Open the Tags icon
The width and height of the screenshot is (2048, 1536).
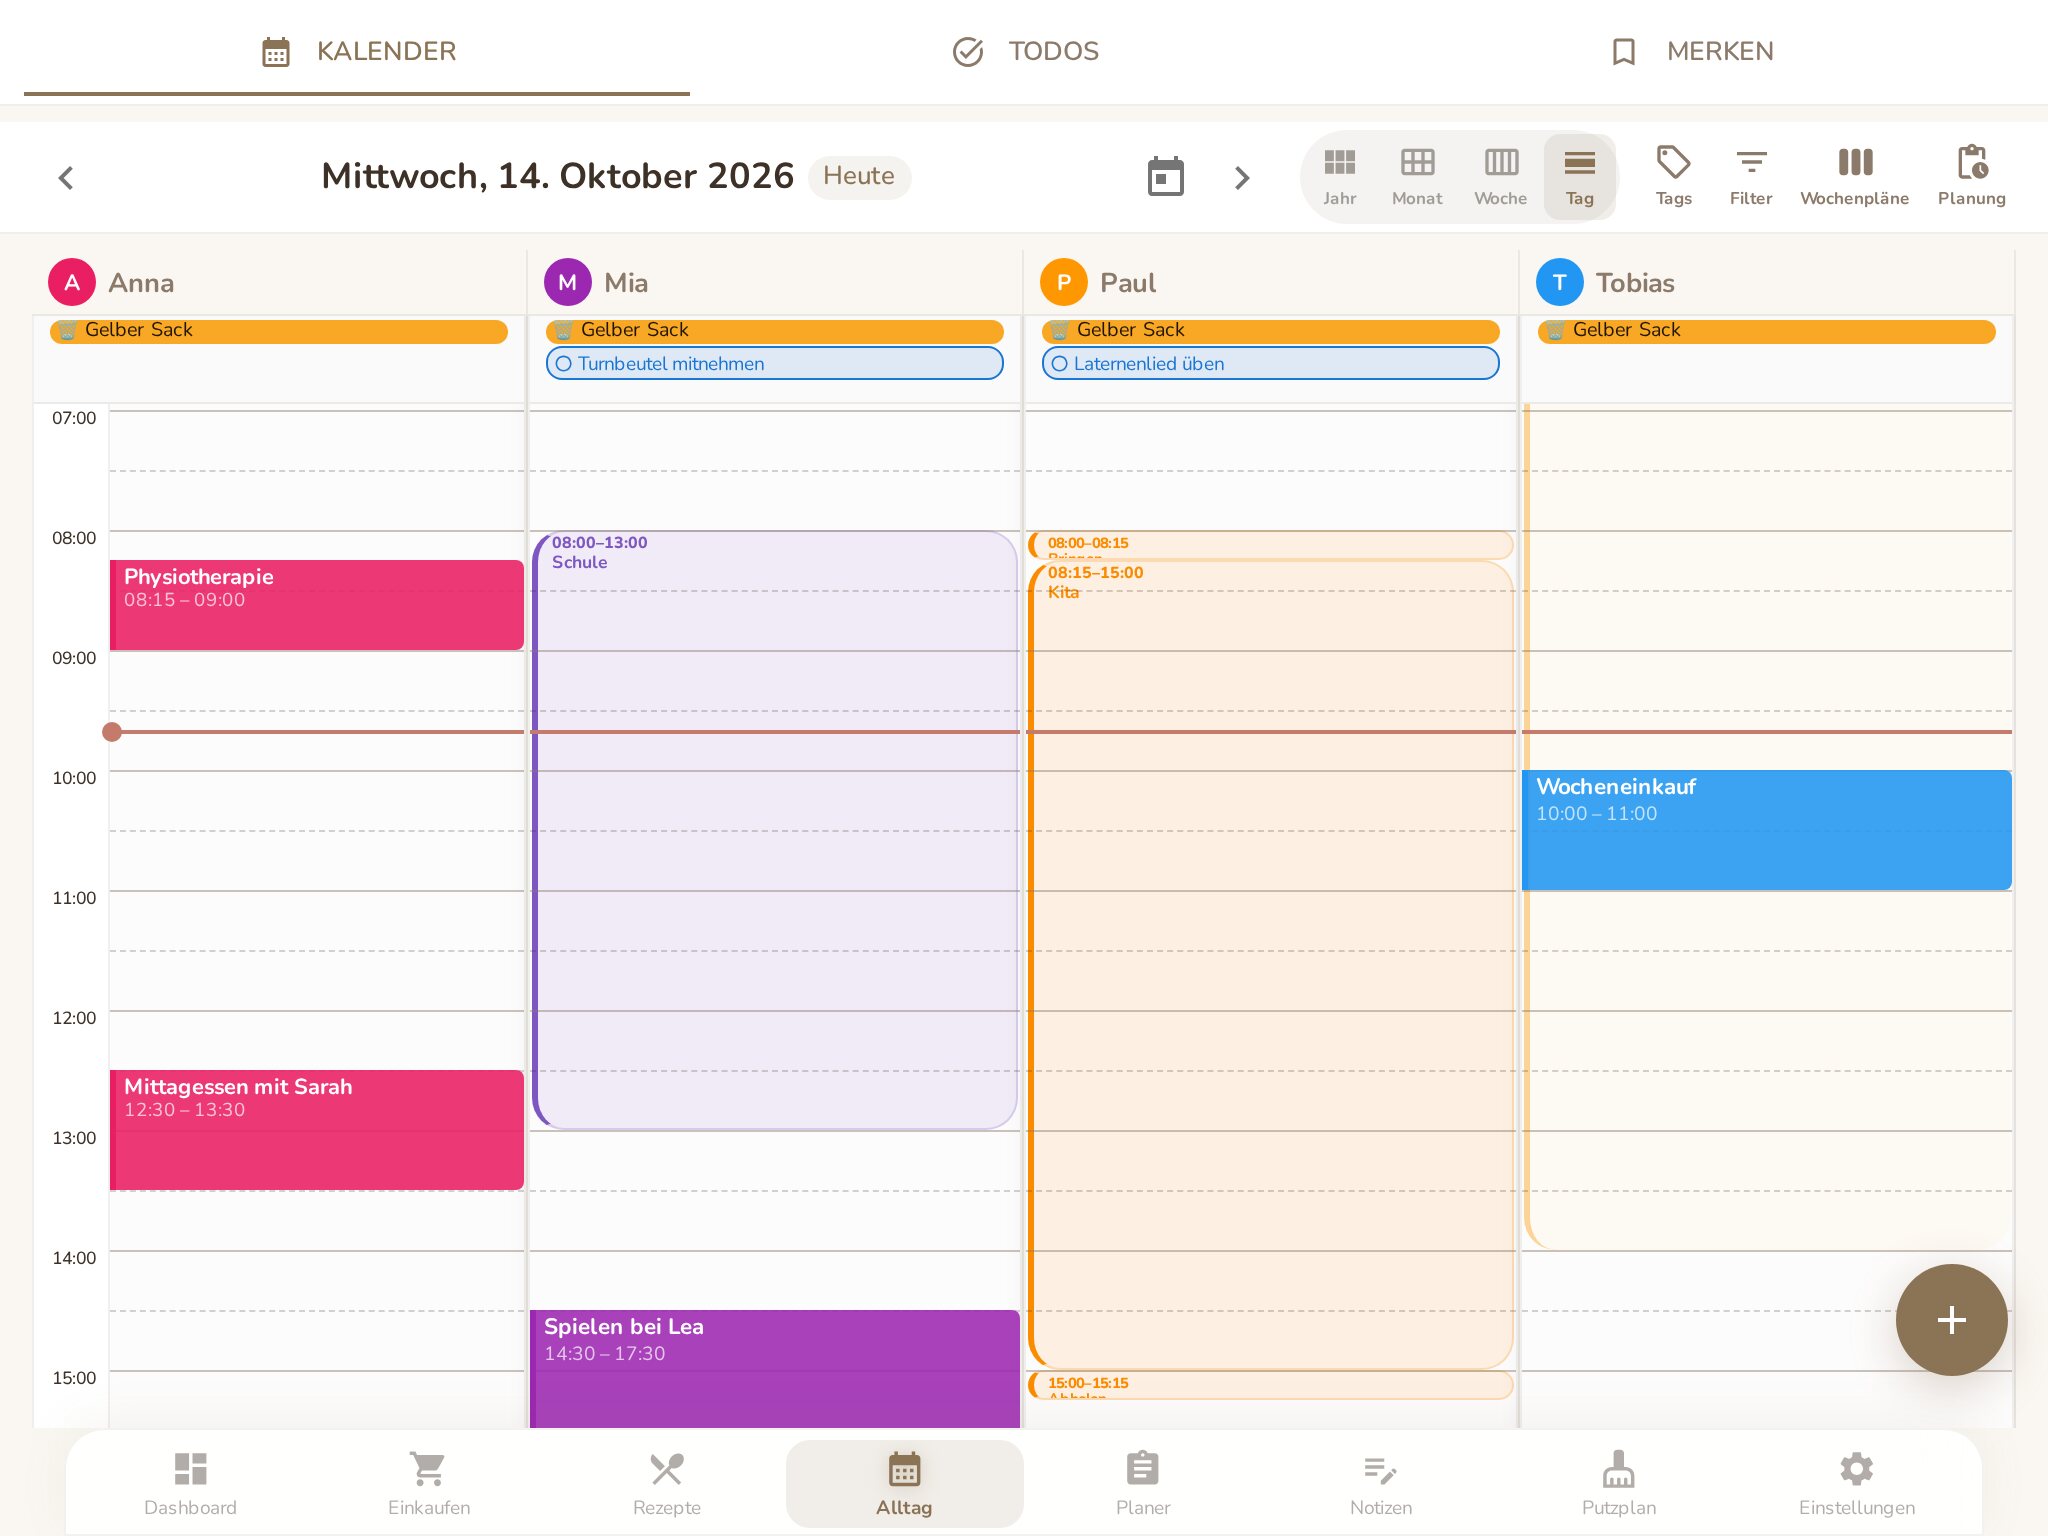click(x=1673, y=177)
